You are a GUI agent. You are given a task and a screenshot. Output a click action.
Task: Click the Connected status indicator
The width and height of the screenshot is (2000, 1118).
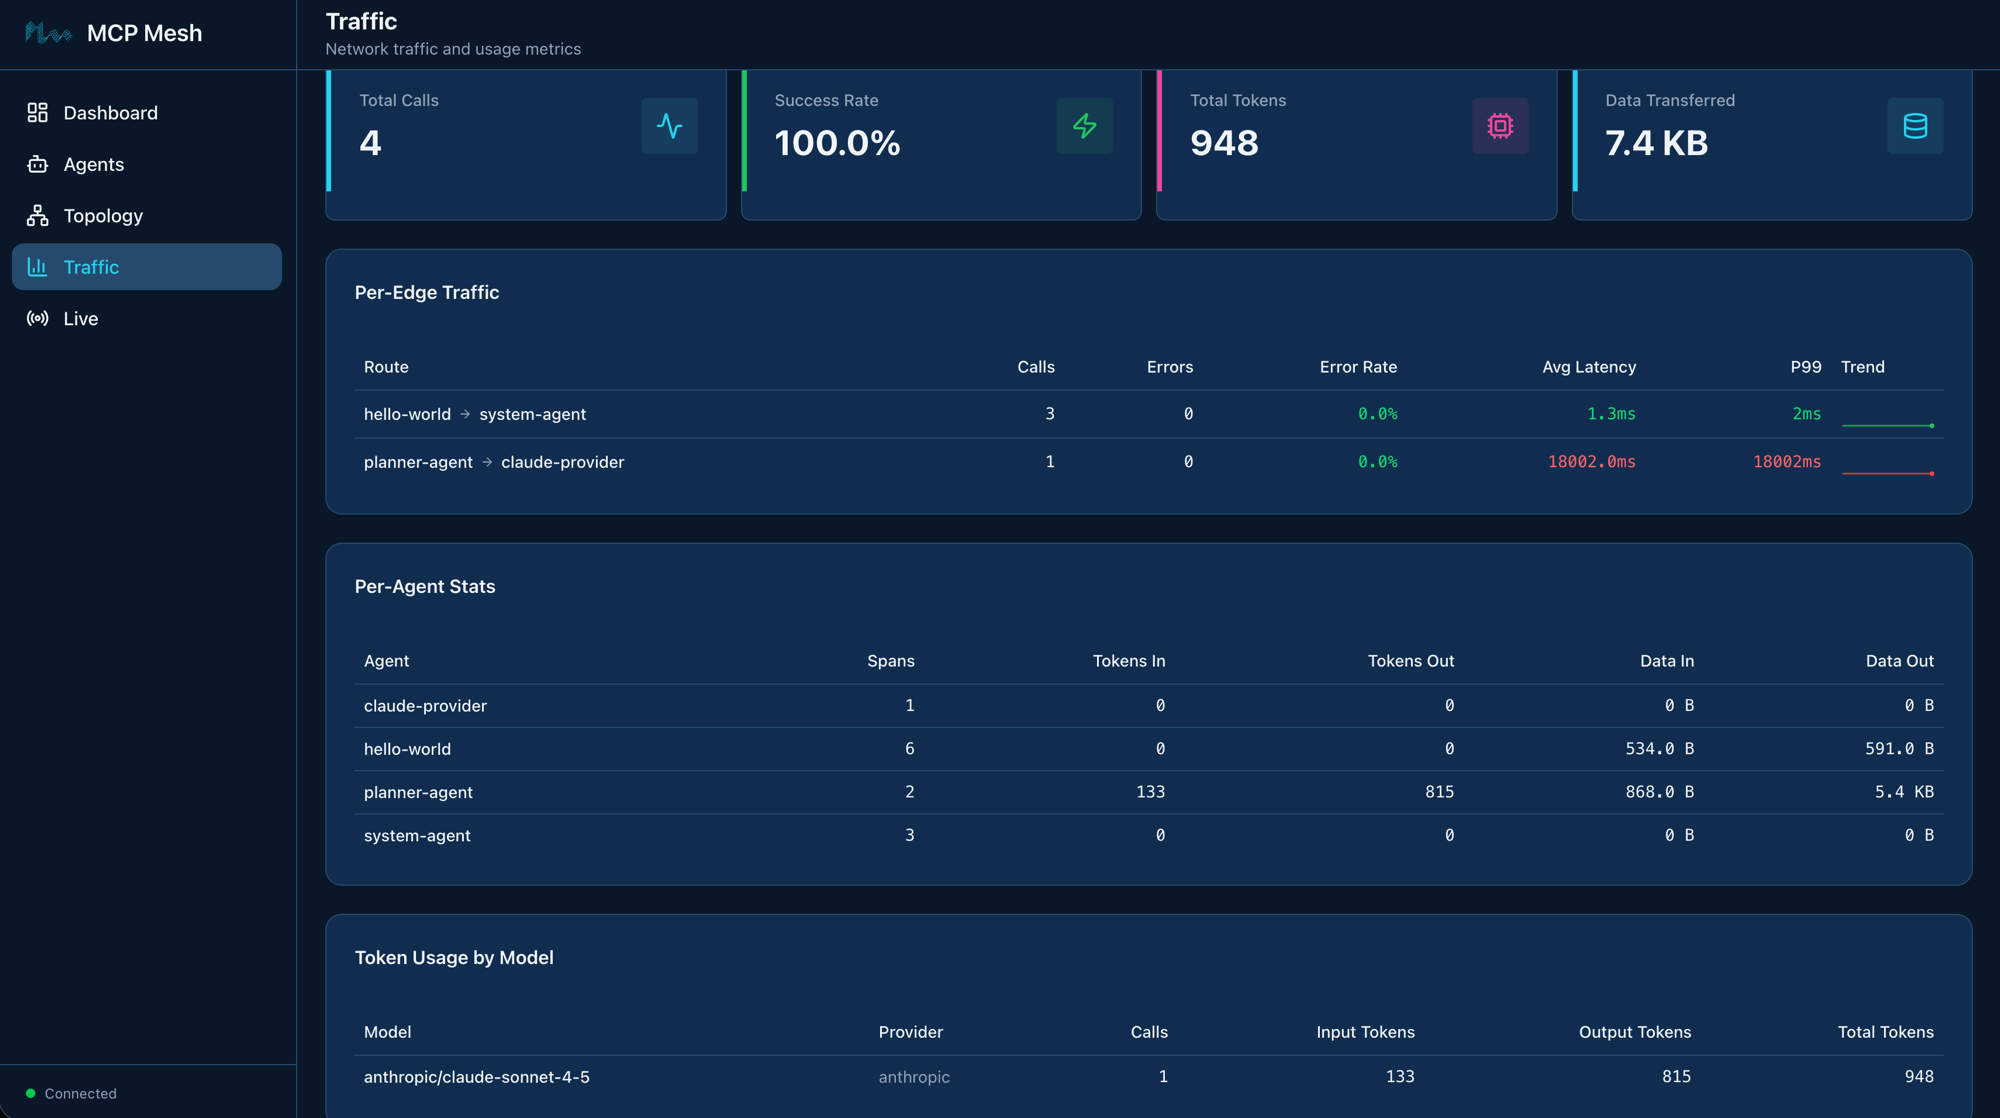tap(72, 1093)
